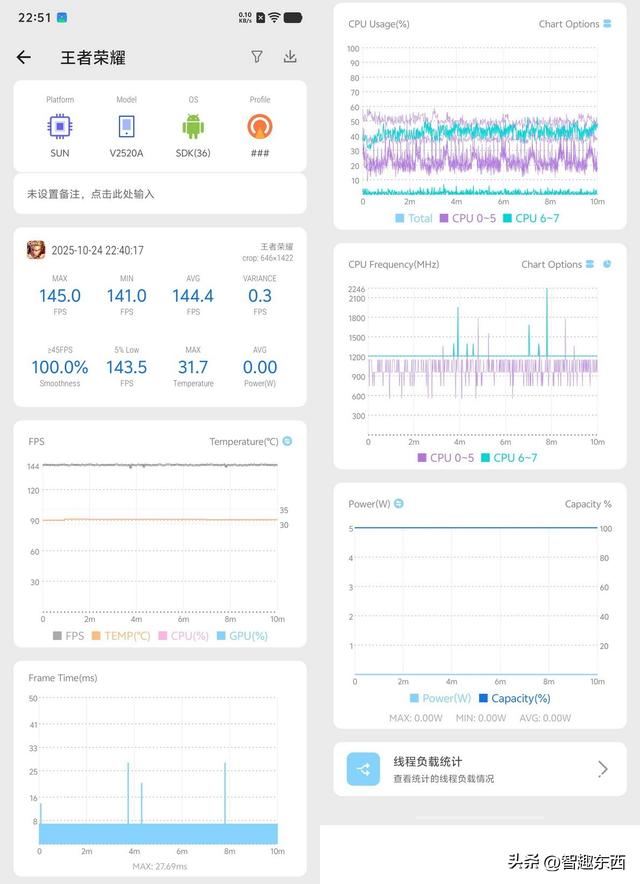The width and height of the screenshot is (640, 884).
Task: Tap the orange Profile icon
Action: [x=260, y=126]
